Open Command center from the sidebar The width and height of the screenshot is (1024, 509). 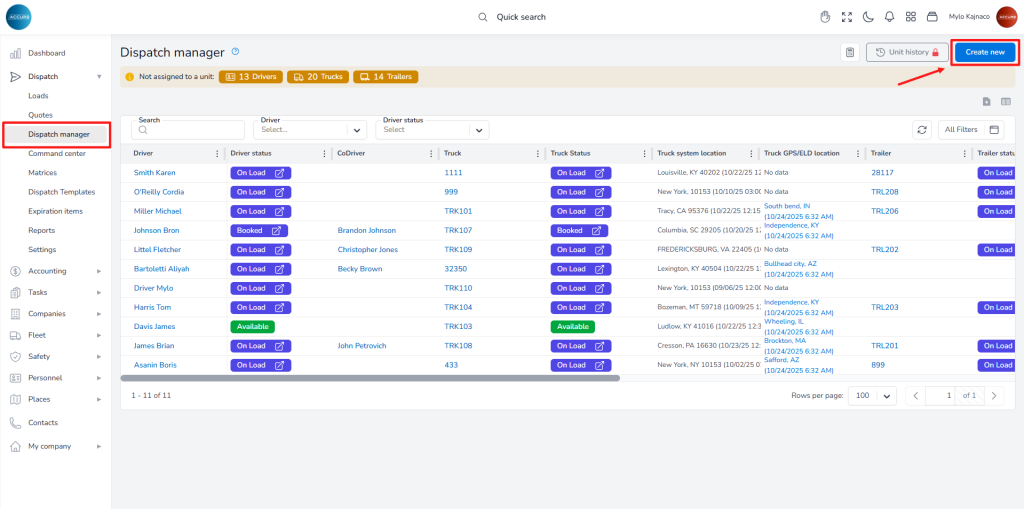[57, 153]
